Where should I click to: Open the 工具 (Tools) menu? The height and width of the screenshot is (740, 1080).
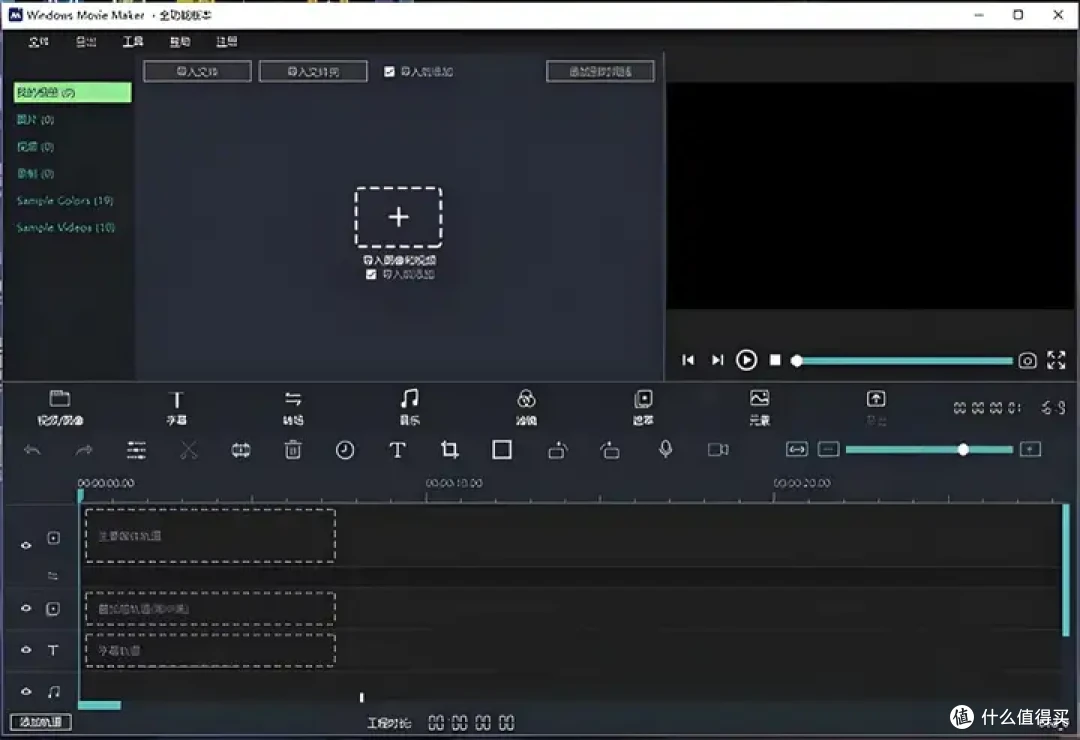pyautogui.click(x=133, y=42)
